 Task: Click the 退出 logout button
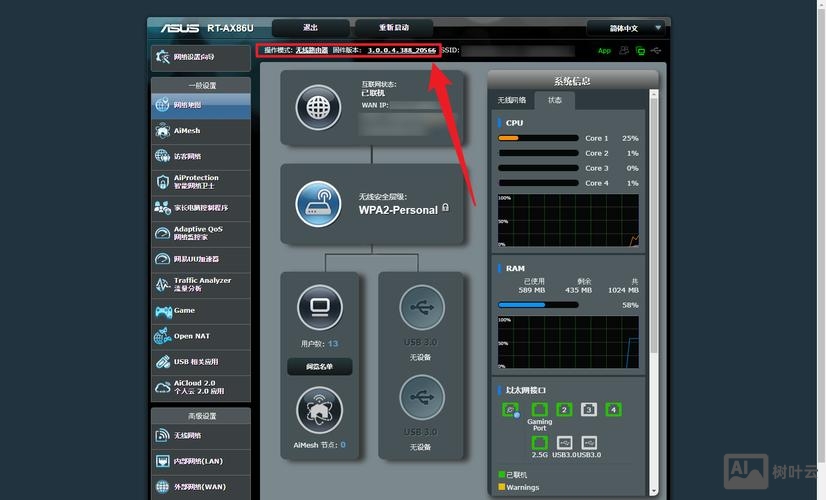[x=310, y=28]
